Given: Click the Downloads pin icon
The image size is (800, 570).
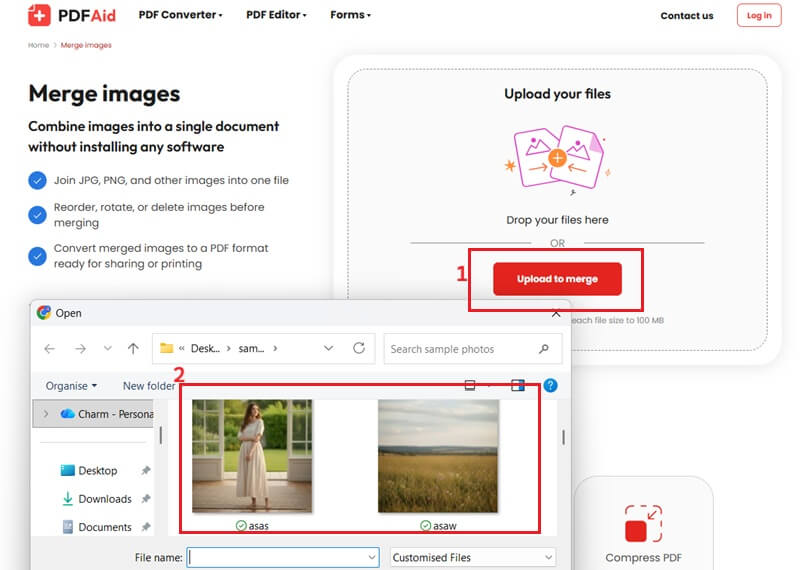Looking at the screenshot, I should coord(146,499).
